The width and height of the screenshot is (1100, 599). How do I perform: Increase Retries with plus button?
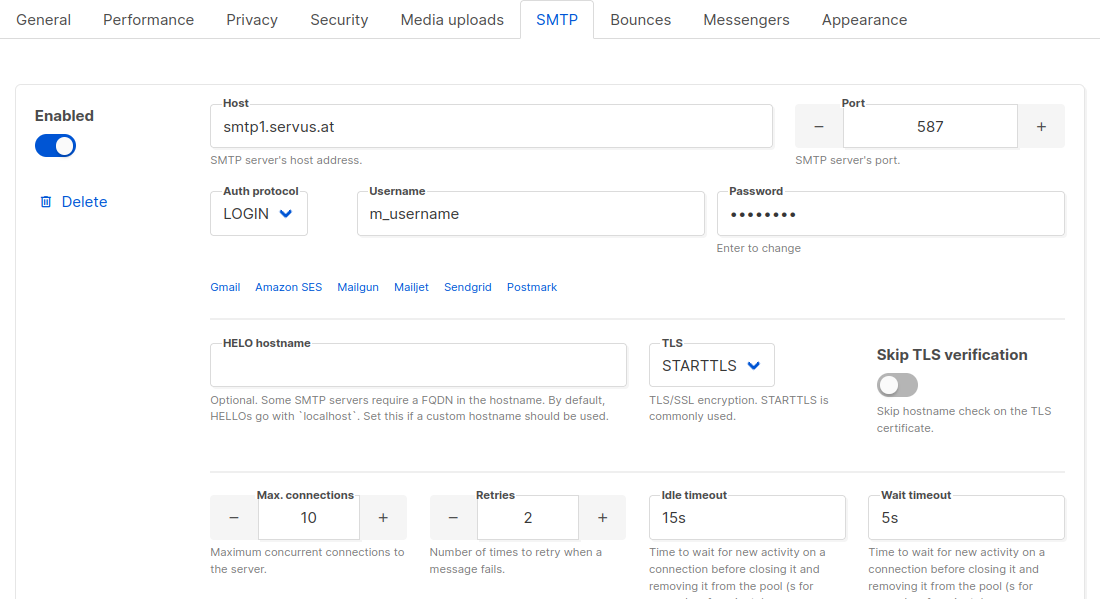point(602,518)
